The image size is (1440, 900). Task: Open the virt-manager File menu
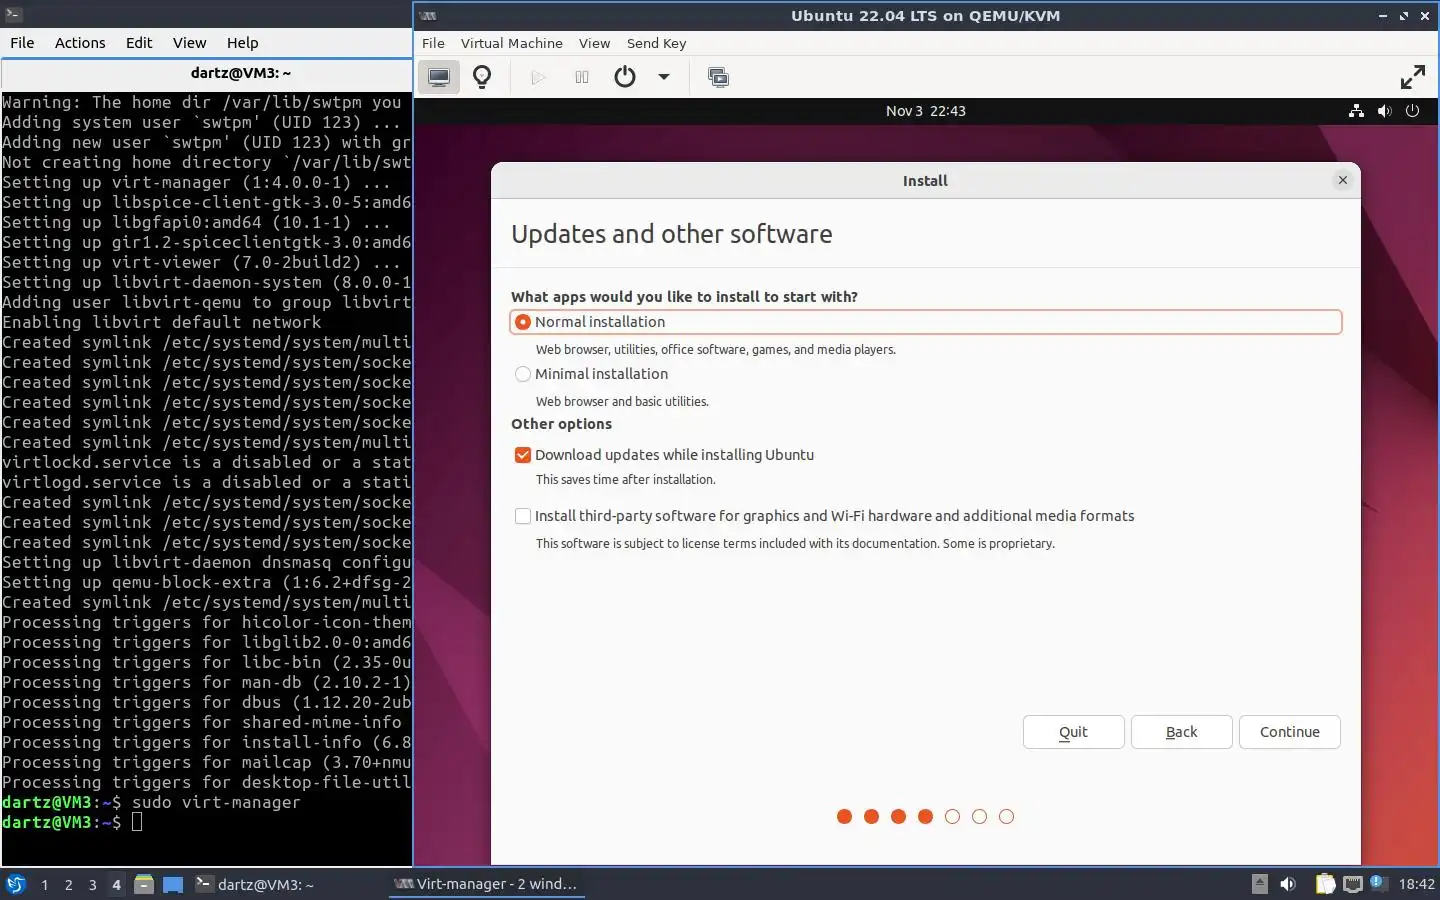coord(433,43)
